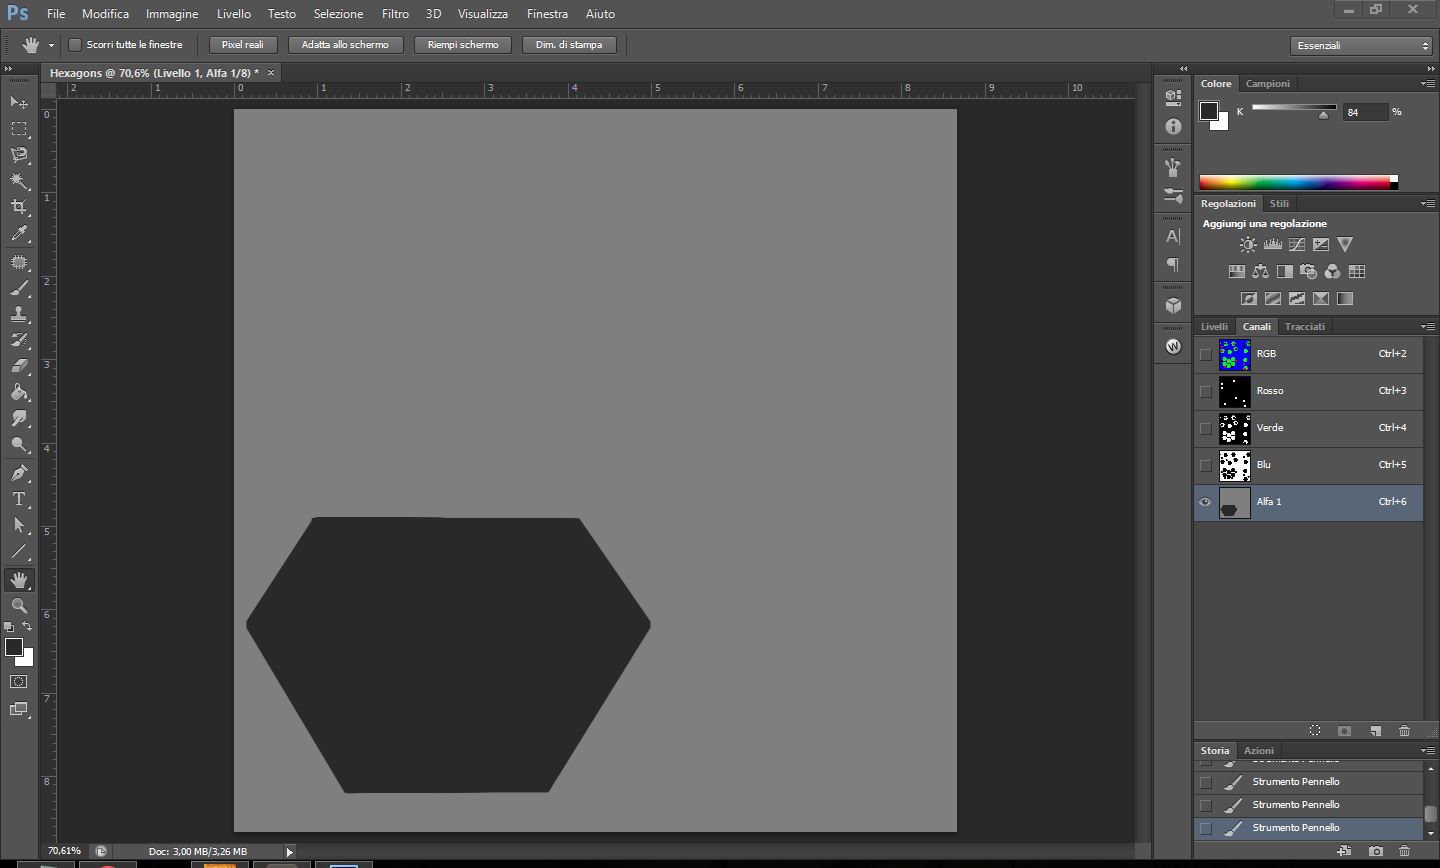Open the Essenziali workspace dropdown
The height and width of the screenshot is (868, 1440).
1362,46
